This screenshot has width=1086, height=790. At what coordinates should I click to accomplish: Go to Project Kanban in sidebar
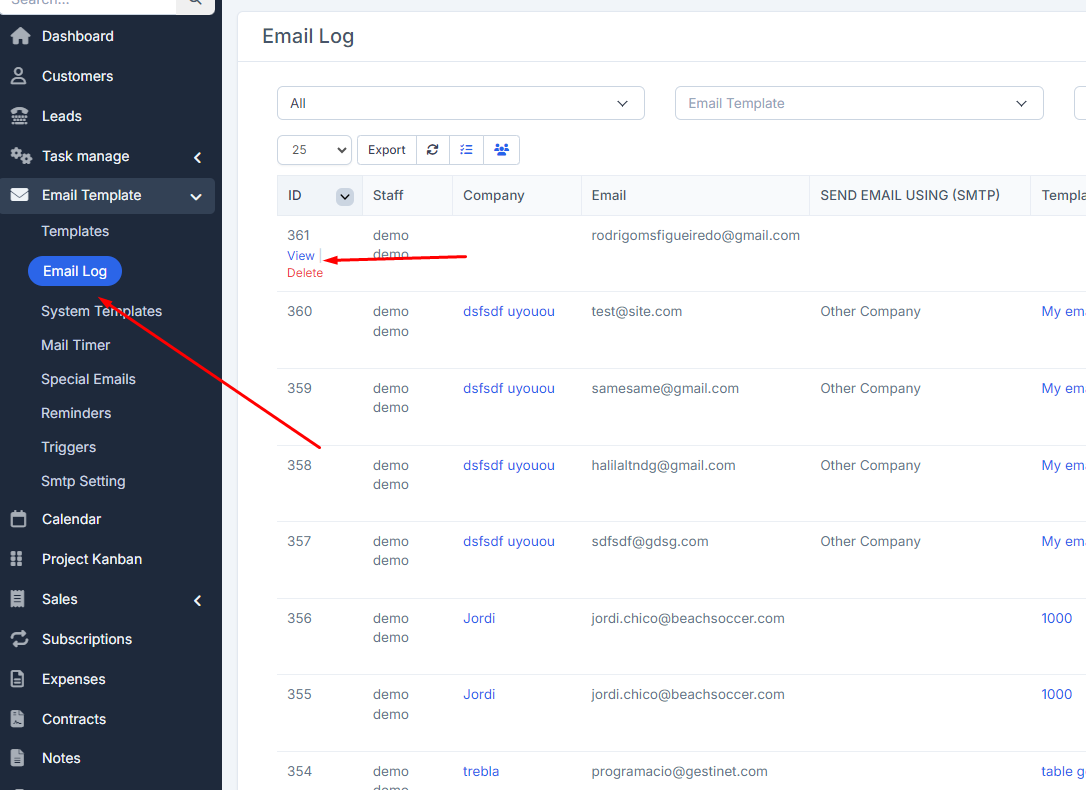pos(91,559)
